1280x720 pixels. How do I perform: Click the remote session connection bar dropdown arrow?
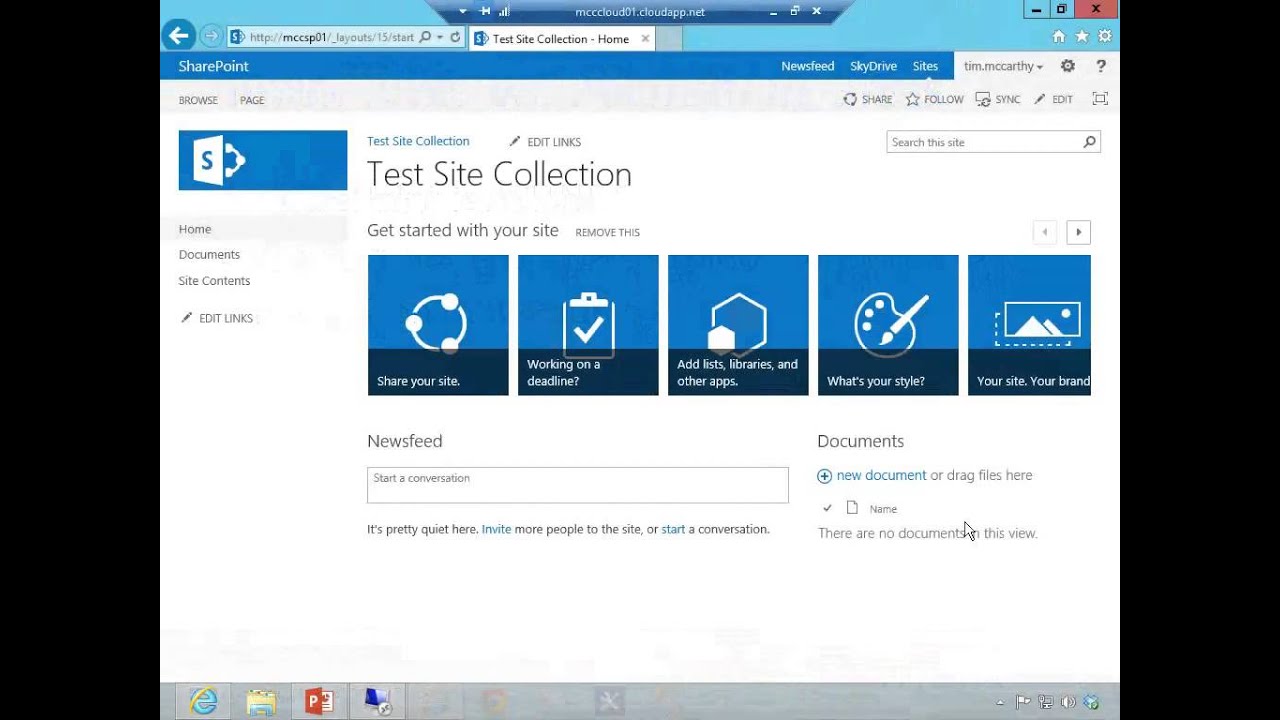click(x=462, y=11)
